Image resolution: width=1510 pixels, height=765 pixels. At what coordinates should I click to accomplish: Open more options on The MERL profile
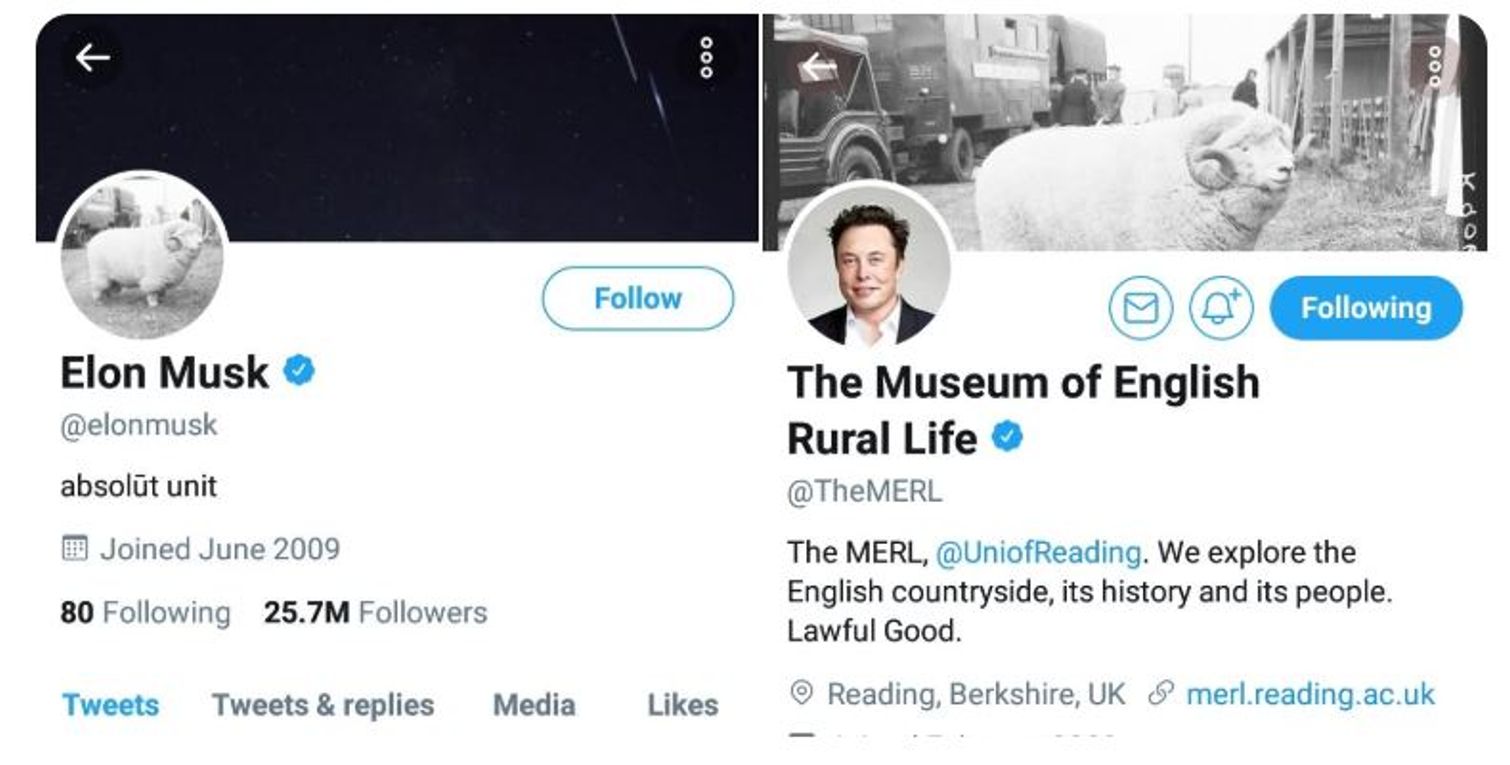click(1434, 66)
